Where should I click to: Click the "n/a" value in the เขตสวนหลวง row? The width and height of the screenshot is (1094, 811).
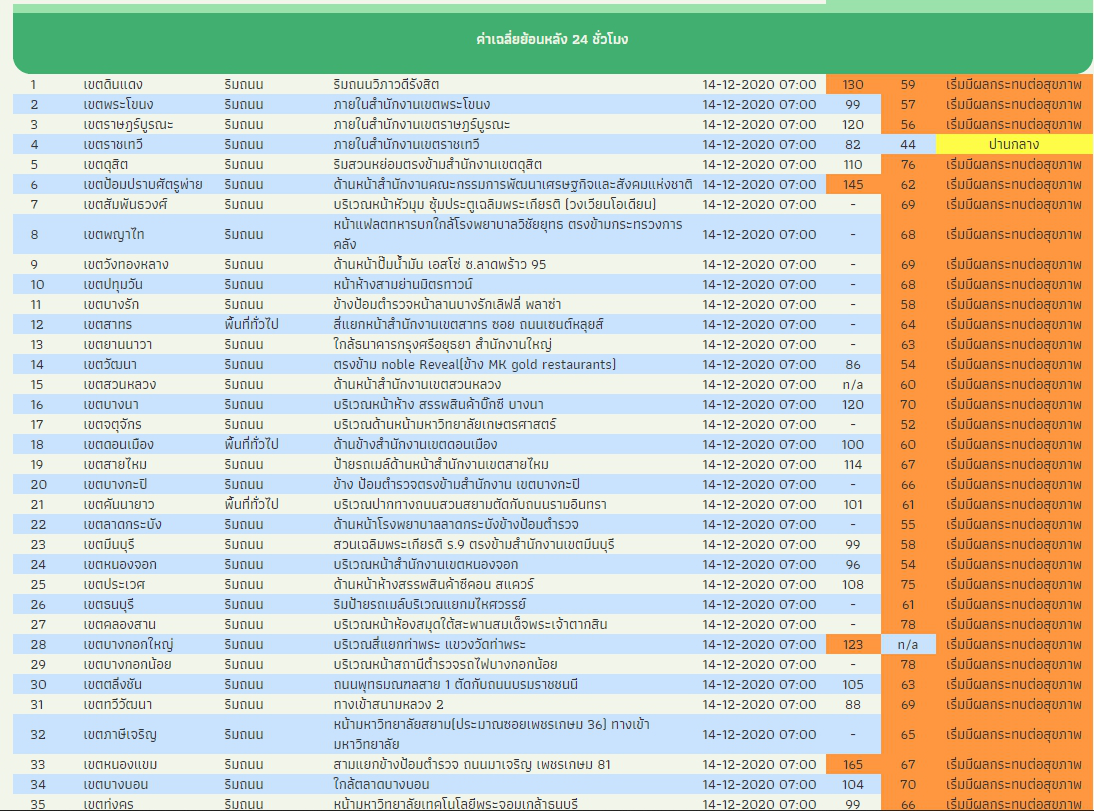pos(853,385)
